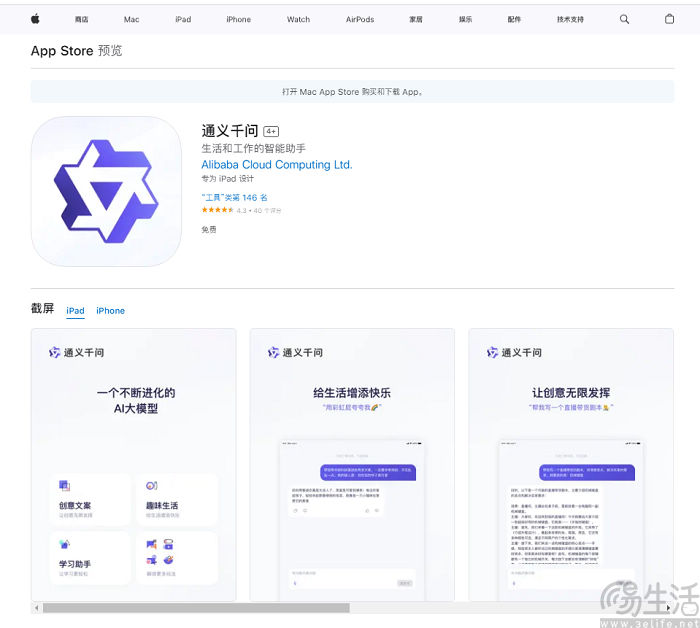Click the horizontal screenshots scrollbar thumb
This screenshot has width=700, height=628.
196,608
